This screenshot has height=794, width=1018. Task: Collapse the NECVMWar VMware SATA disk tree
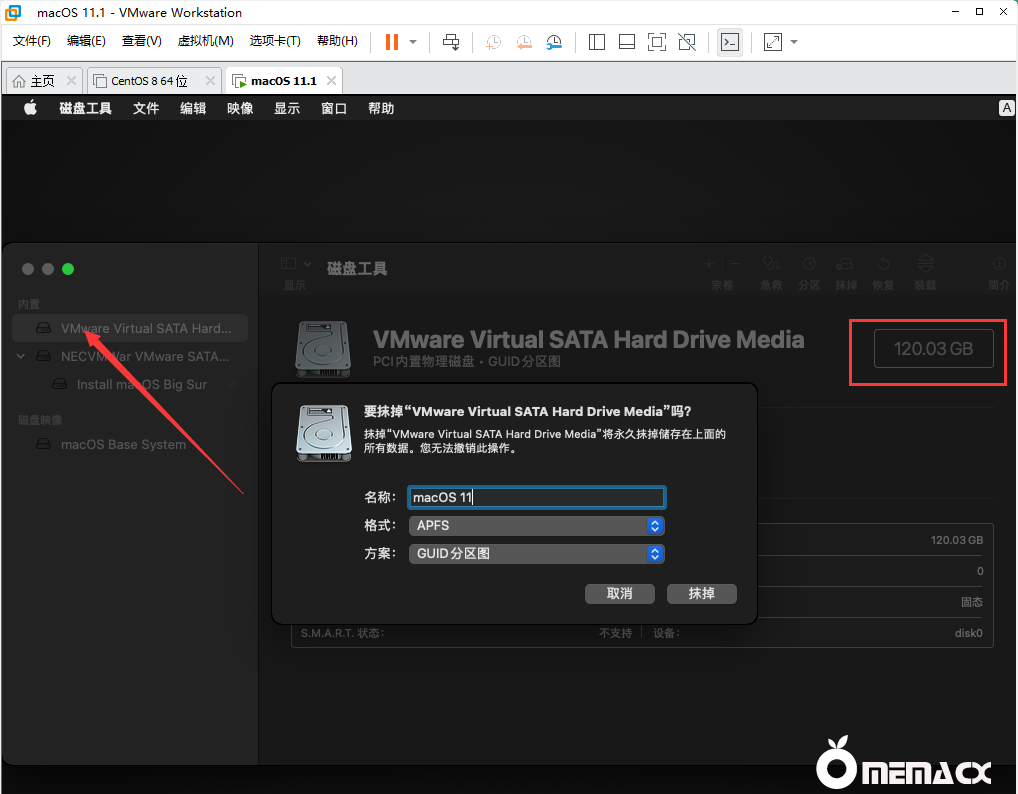pyautogui.click(x=22, y=356)
